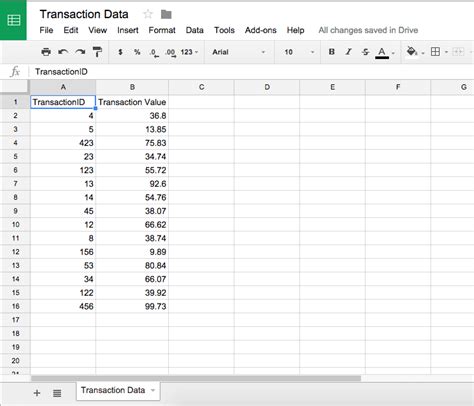Select cell containing 13.85
474x406 pixels.
pyautogui.click(x=132, y=129)
